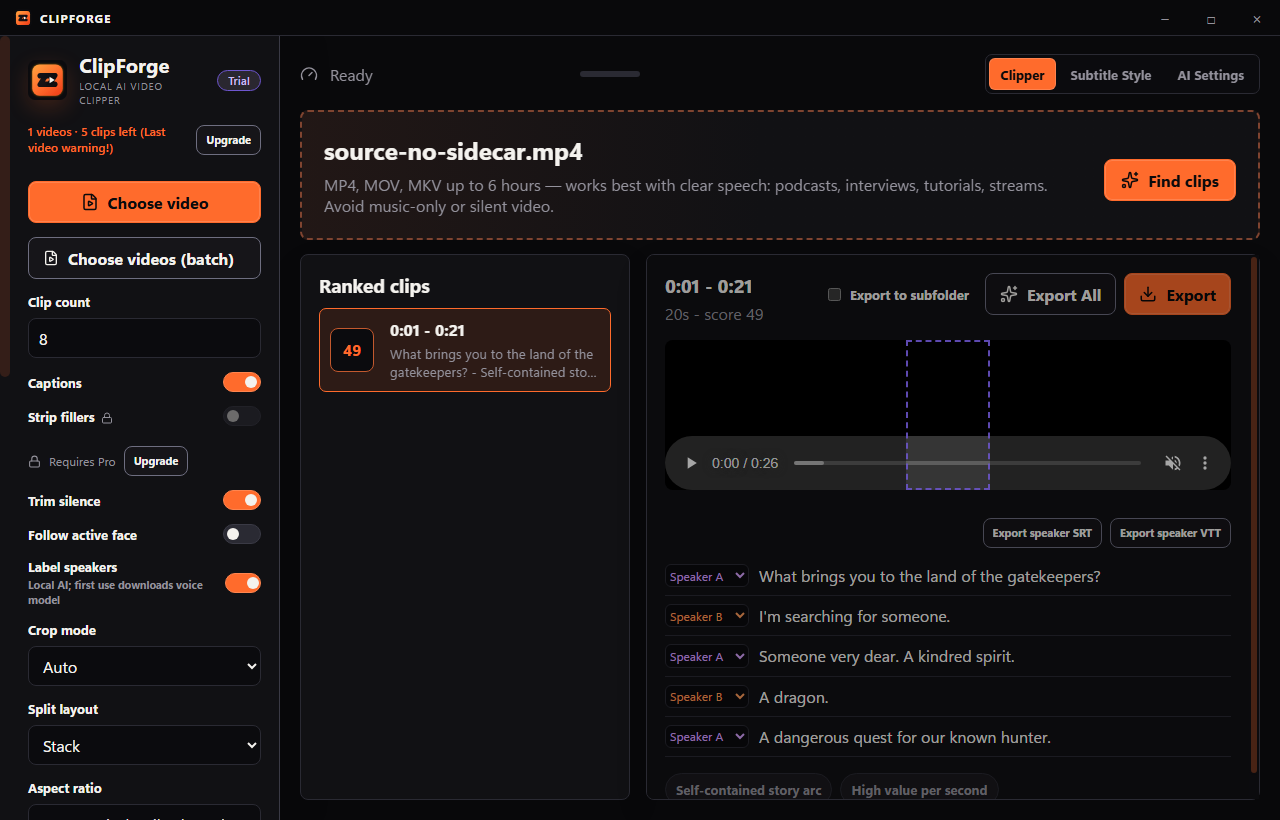Viewport: 1280px width, 820px height.
Task: Toggle the Strip fillers switch
Action: click(x=242, y=416)
